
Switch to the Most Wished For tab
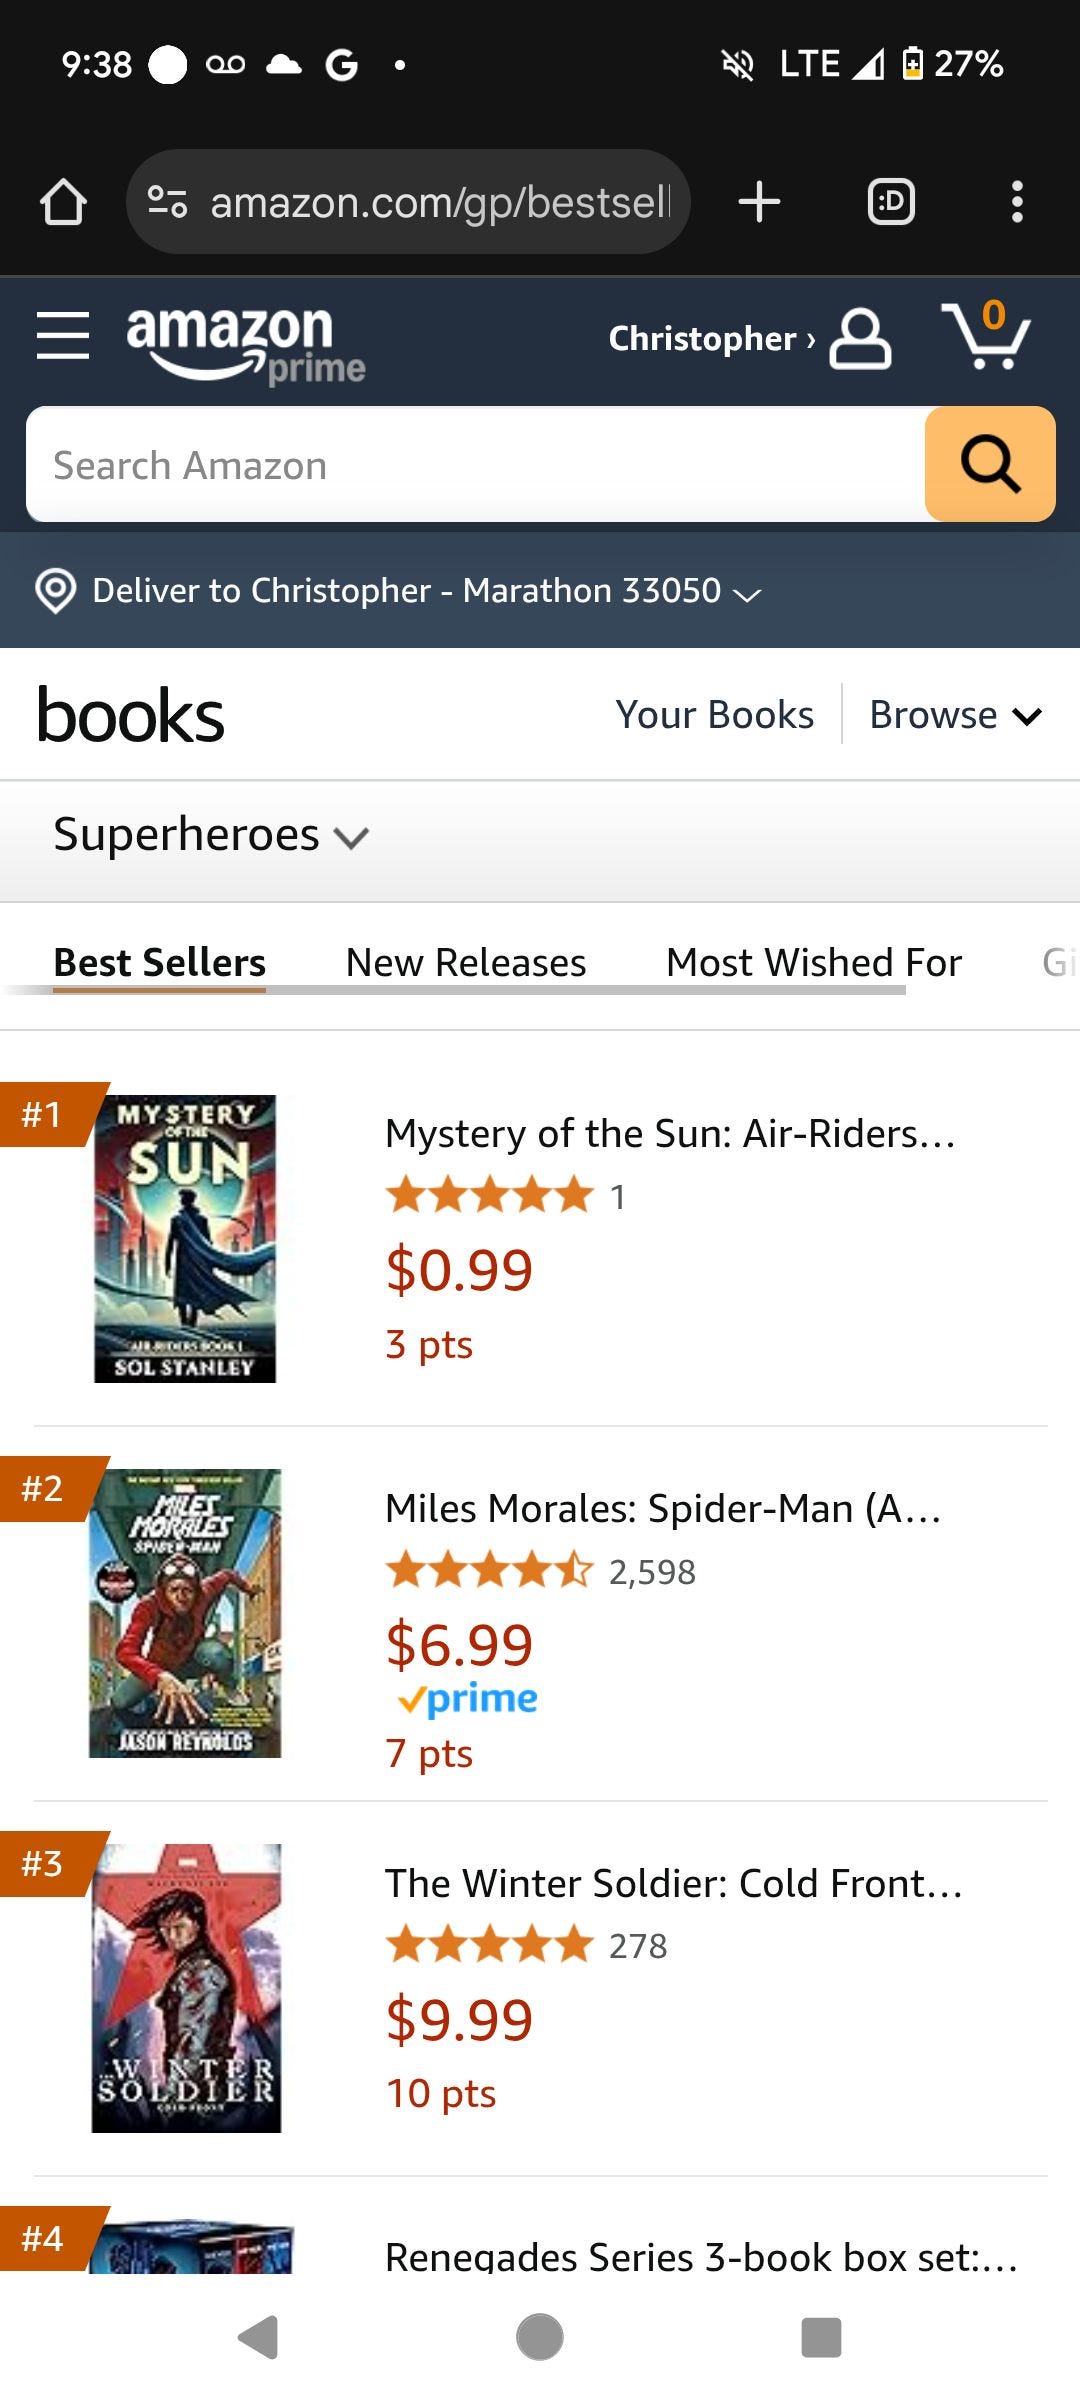(813, 962)
